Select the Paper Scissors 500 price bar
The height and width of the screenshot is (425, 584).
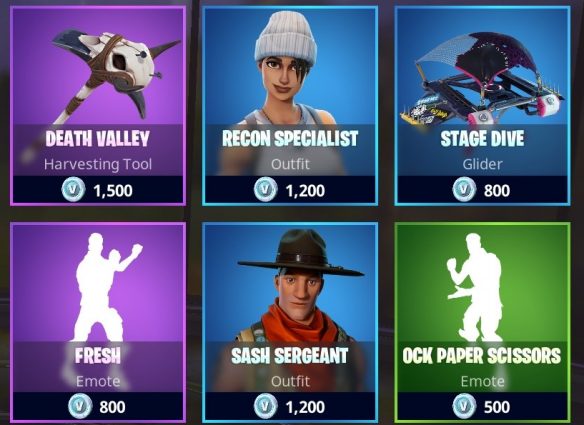(482, 406)
